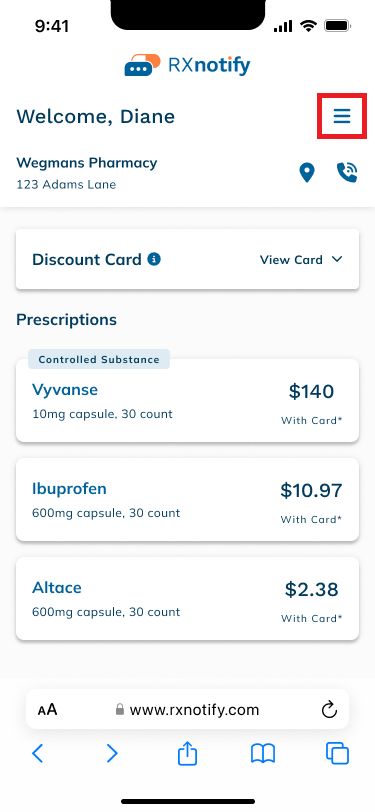Open the hamburger menu
This screenshot has width=375, height=812.
[x=342, y=116]
